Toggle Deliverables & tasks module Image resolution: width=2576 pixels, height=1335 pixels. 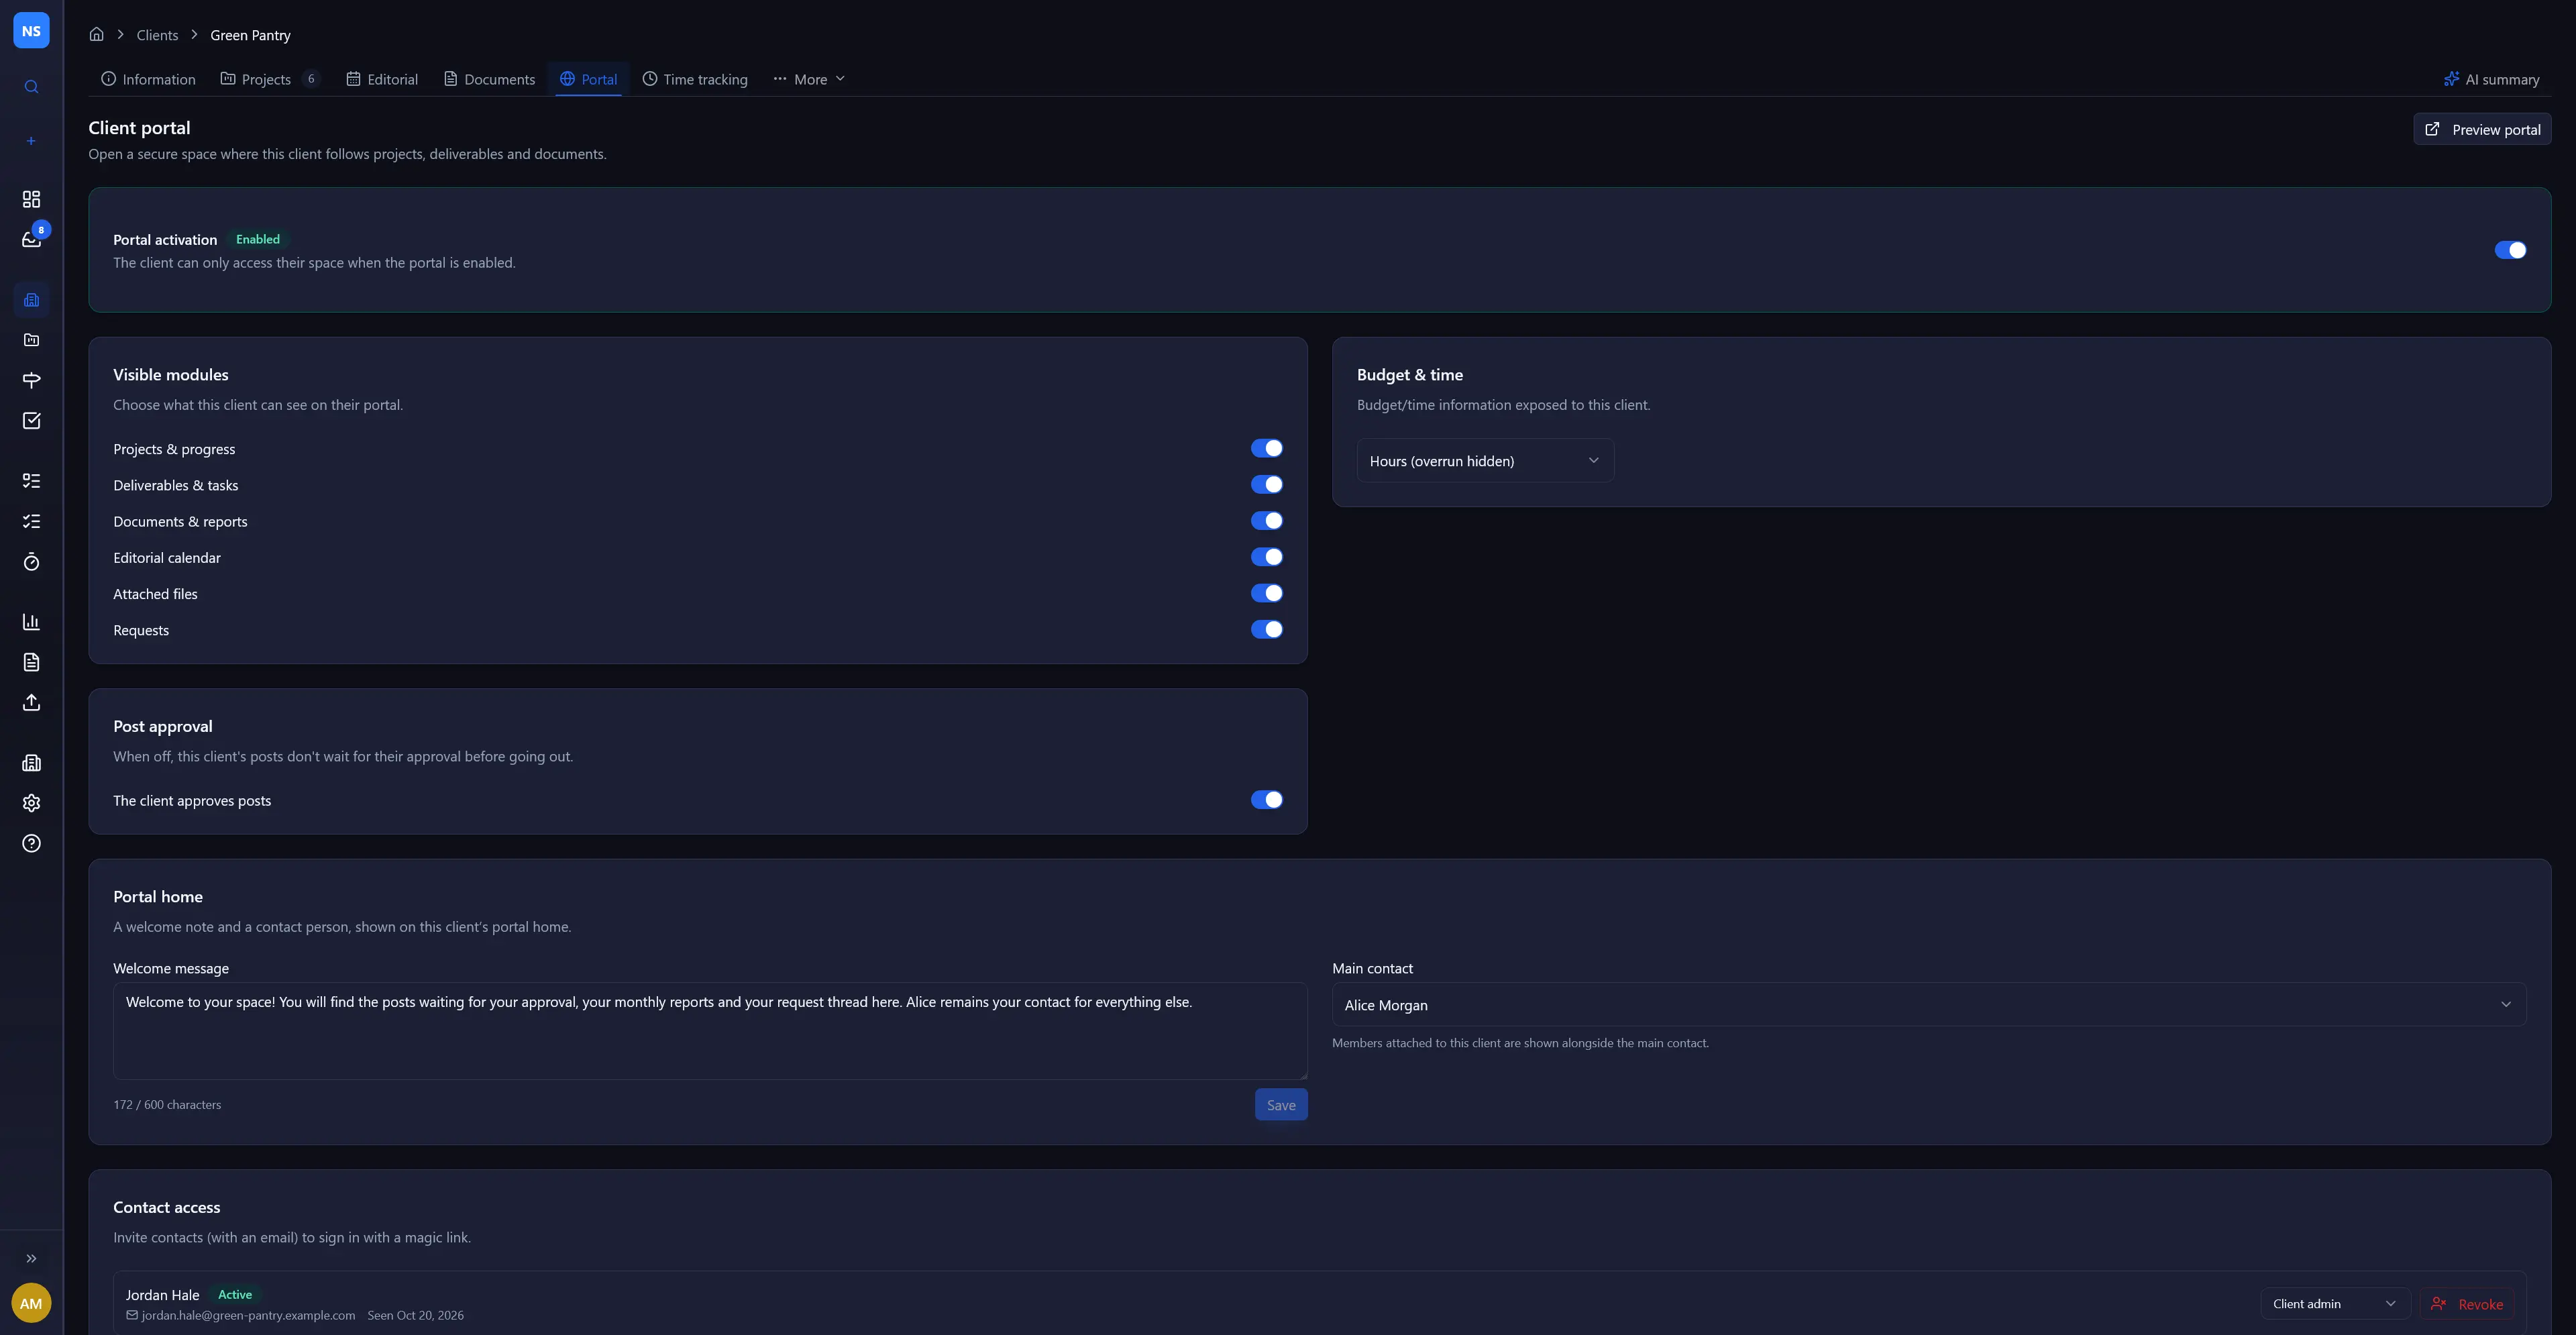pos(1266,484)
